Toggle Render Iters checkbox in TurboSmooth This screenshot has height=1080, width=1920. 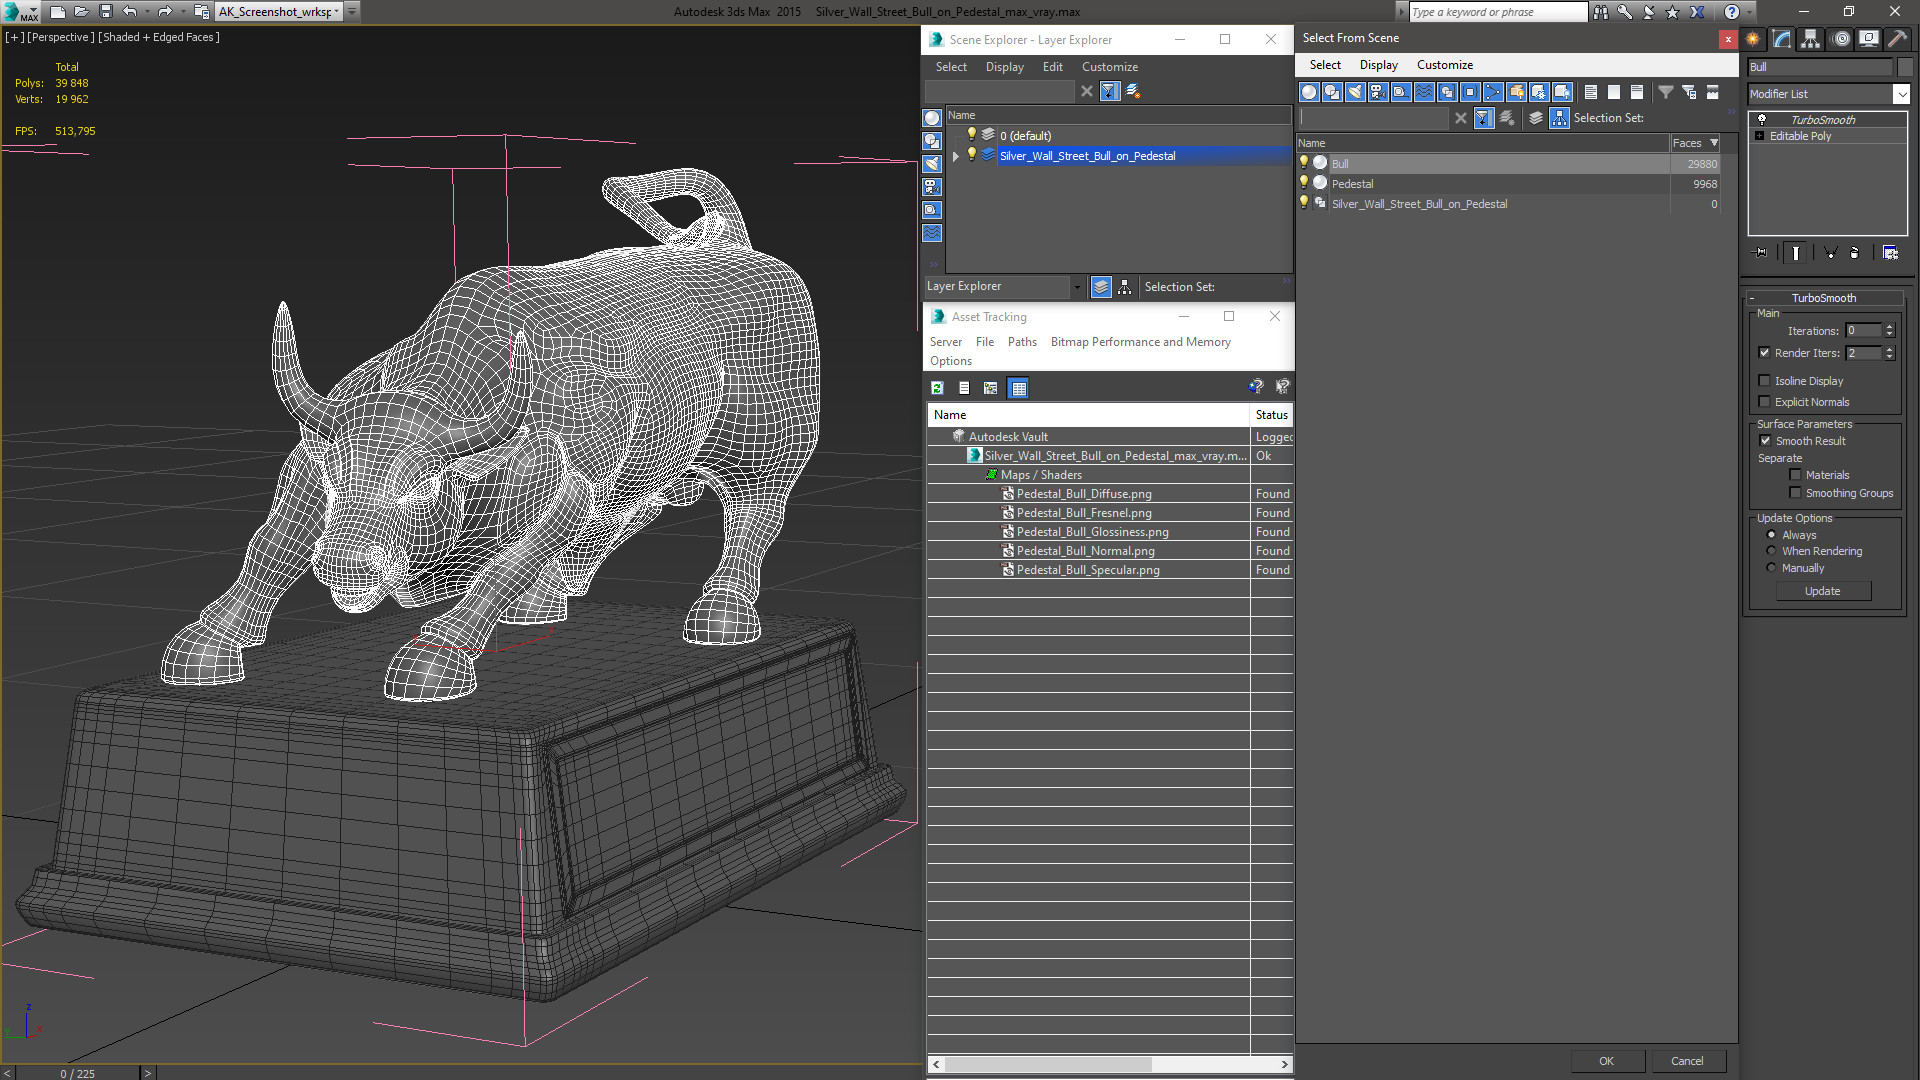(1765, 353)
